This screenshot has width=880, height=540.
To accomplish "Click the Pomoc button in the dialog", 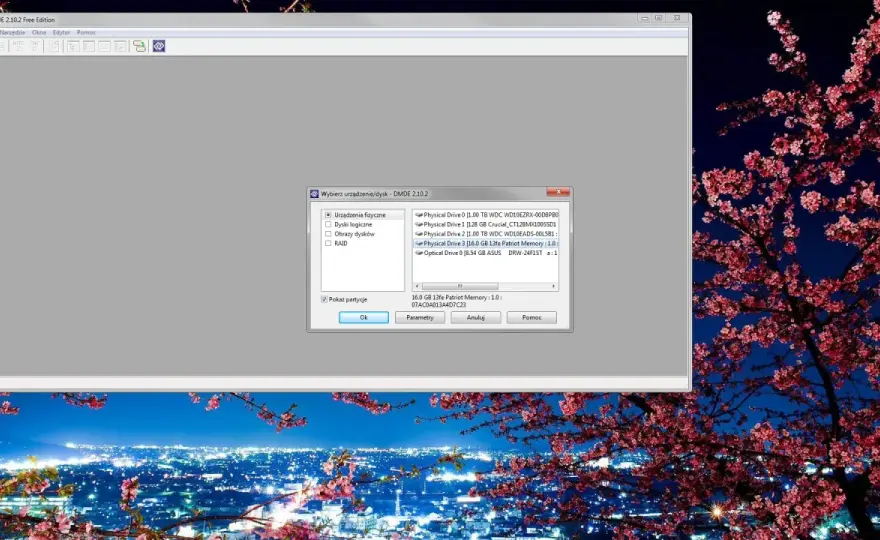I will pos(531,318).
